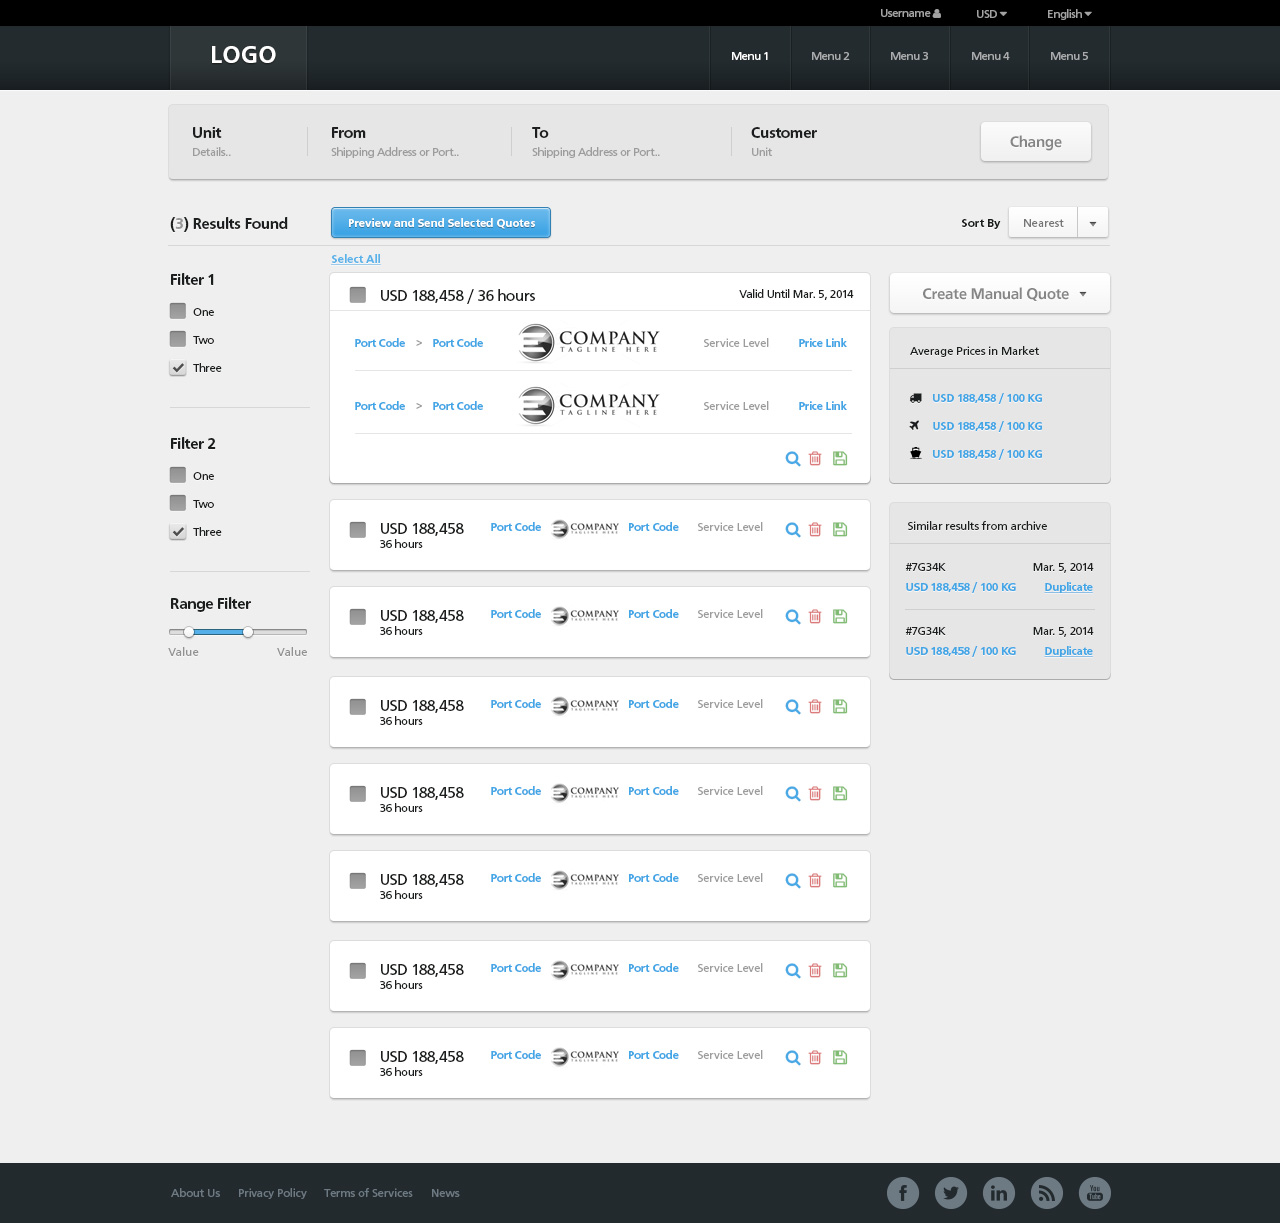Open the LinkedIn icon in the footer
Screen dimensions: 1280x1223
[999, 1193]
